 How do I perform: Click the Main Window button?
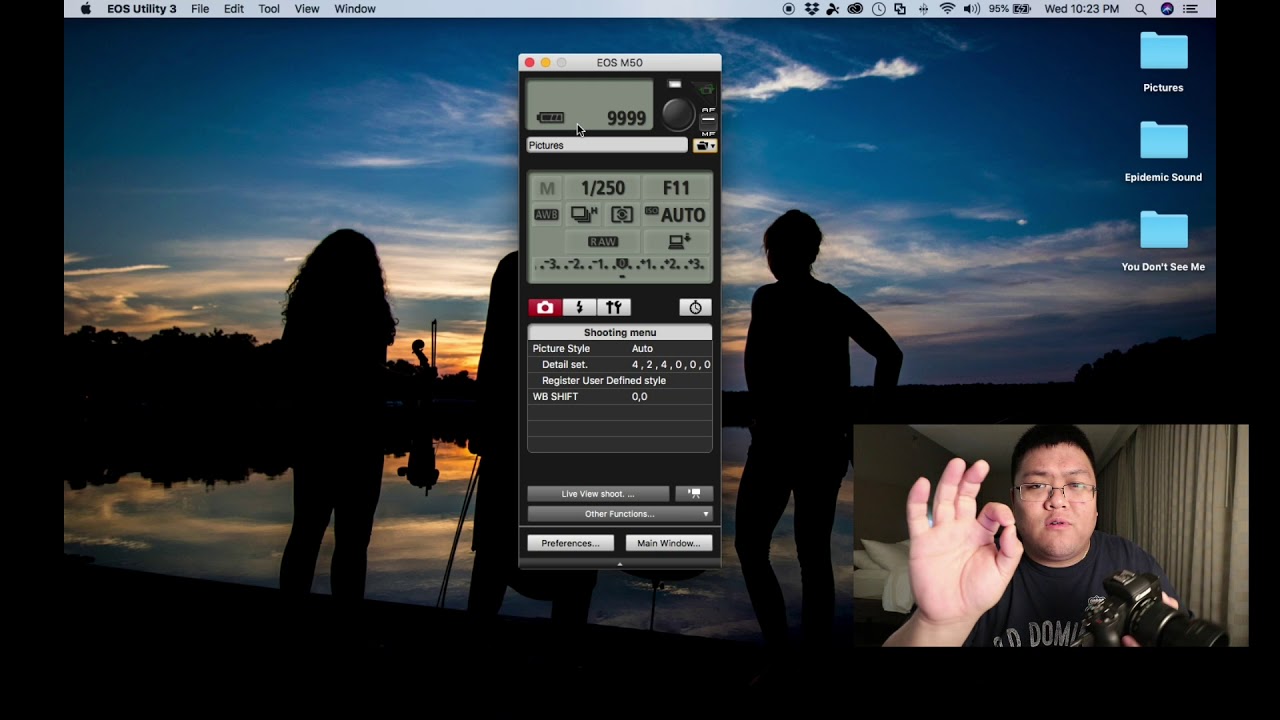669,543
